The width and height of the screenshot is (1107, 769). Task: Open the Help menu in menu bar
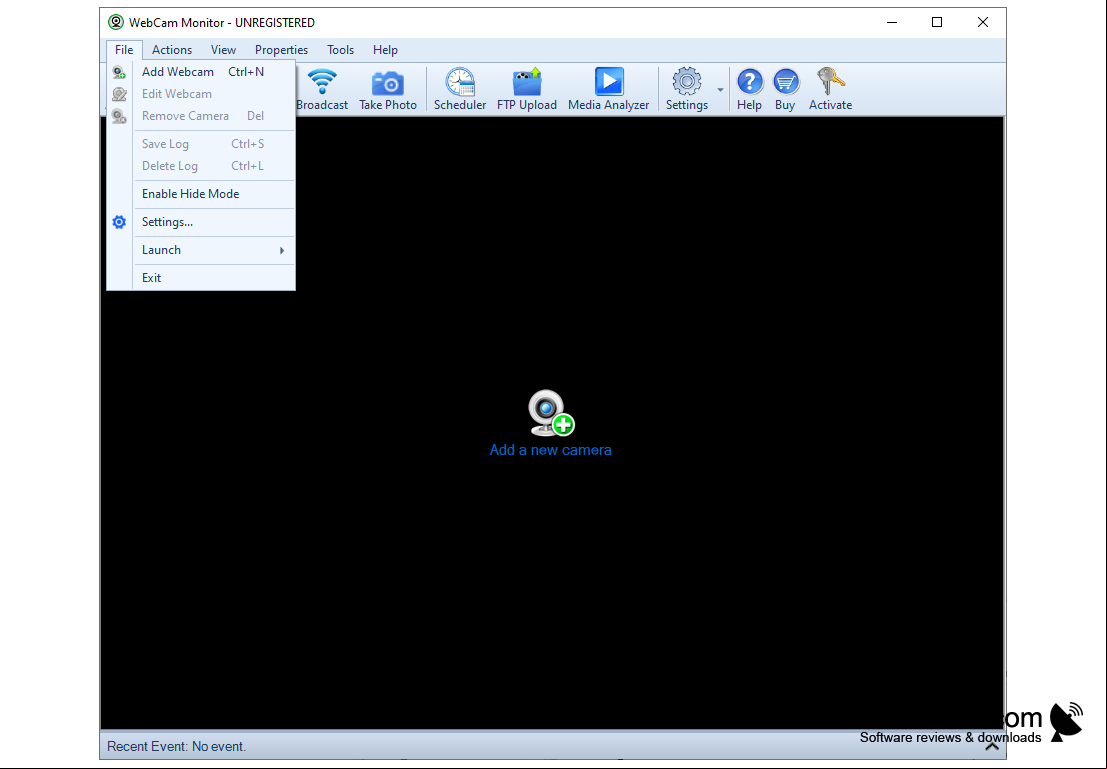pos(385,49)
